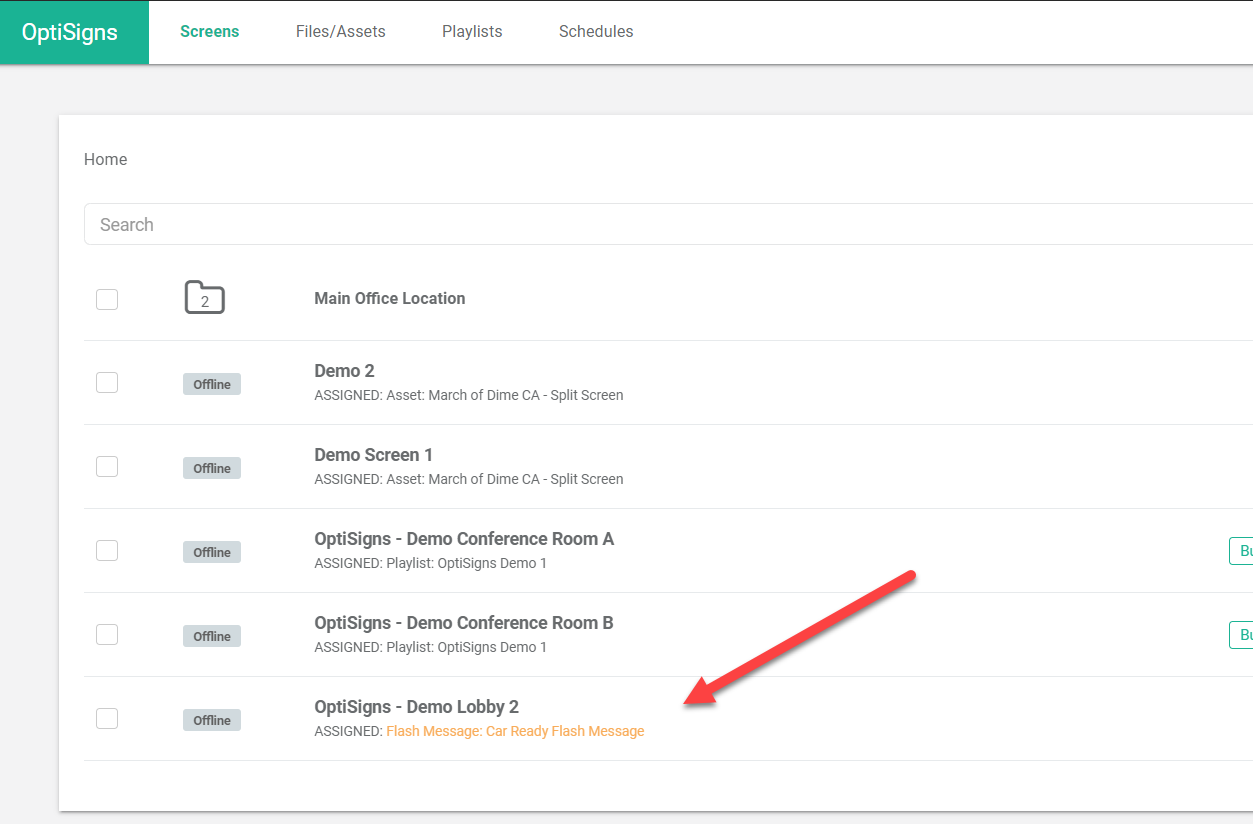The height and width of the screenshot is (824, 1253).
Task: Click Conference Room B's assigned playlist text
Action: pos(431,647)
